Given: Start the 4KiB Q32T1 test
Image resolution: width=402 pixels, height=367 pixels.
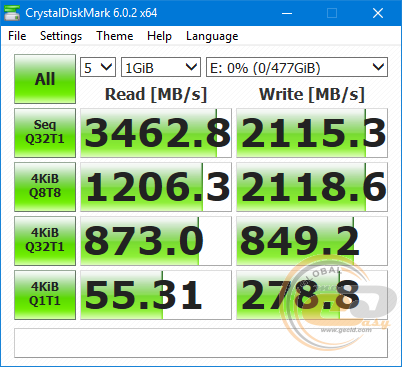Looking at the screenshot, I should 45,241.
